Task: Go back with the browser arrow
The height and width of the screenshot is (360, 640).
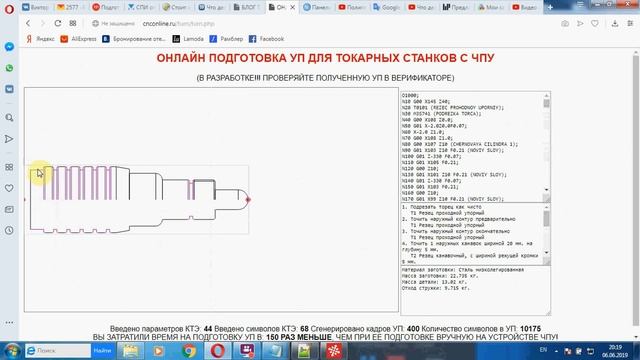Action: click(28, 23)
